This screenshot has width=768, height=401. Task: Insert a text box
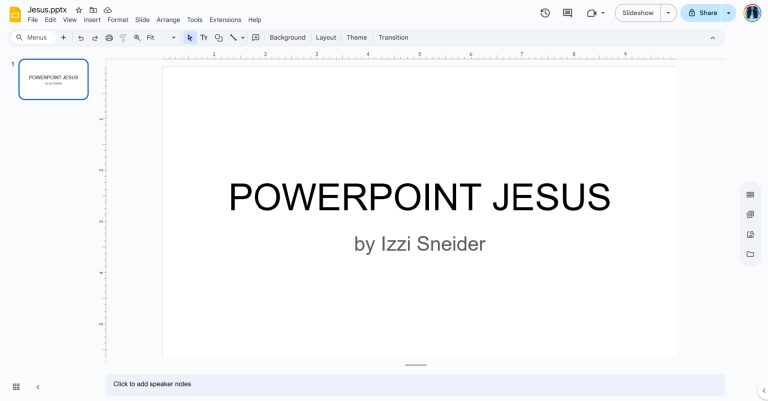[x=204, y=38]
